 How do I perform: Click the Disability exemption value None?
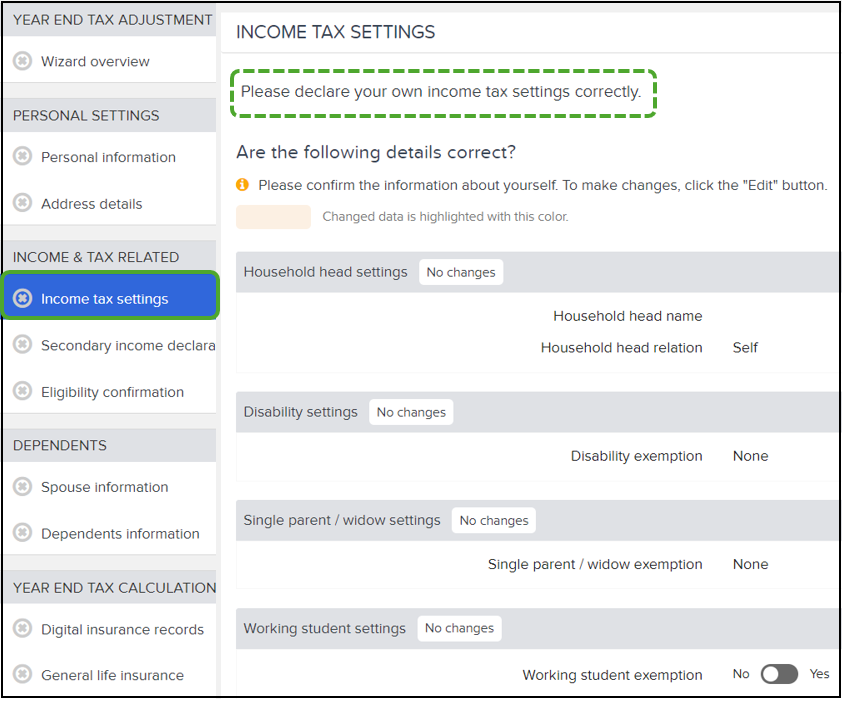[750, 456]
